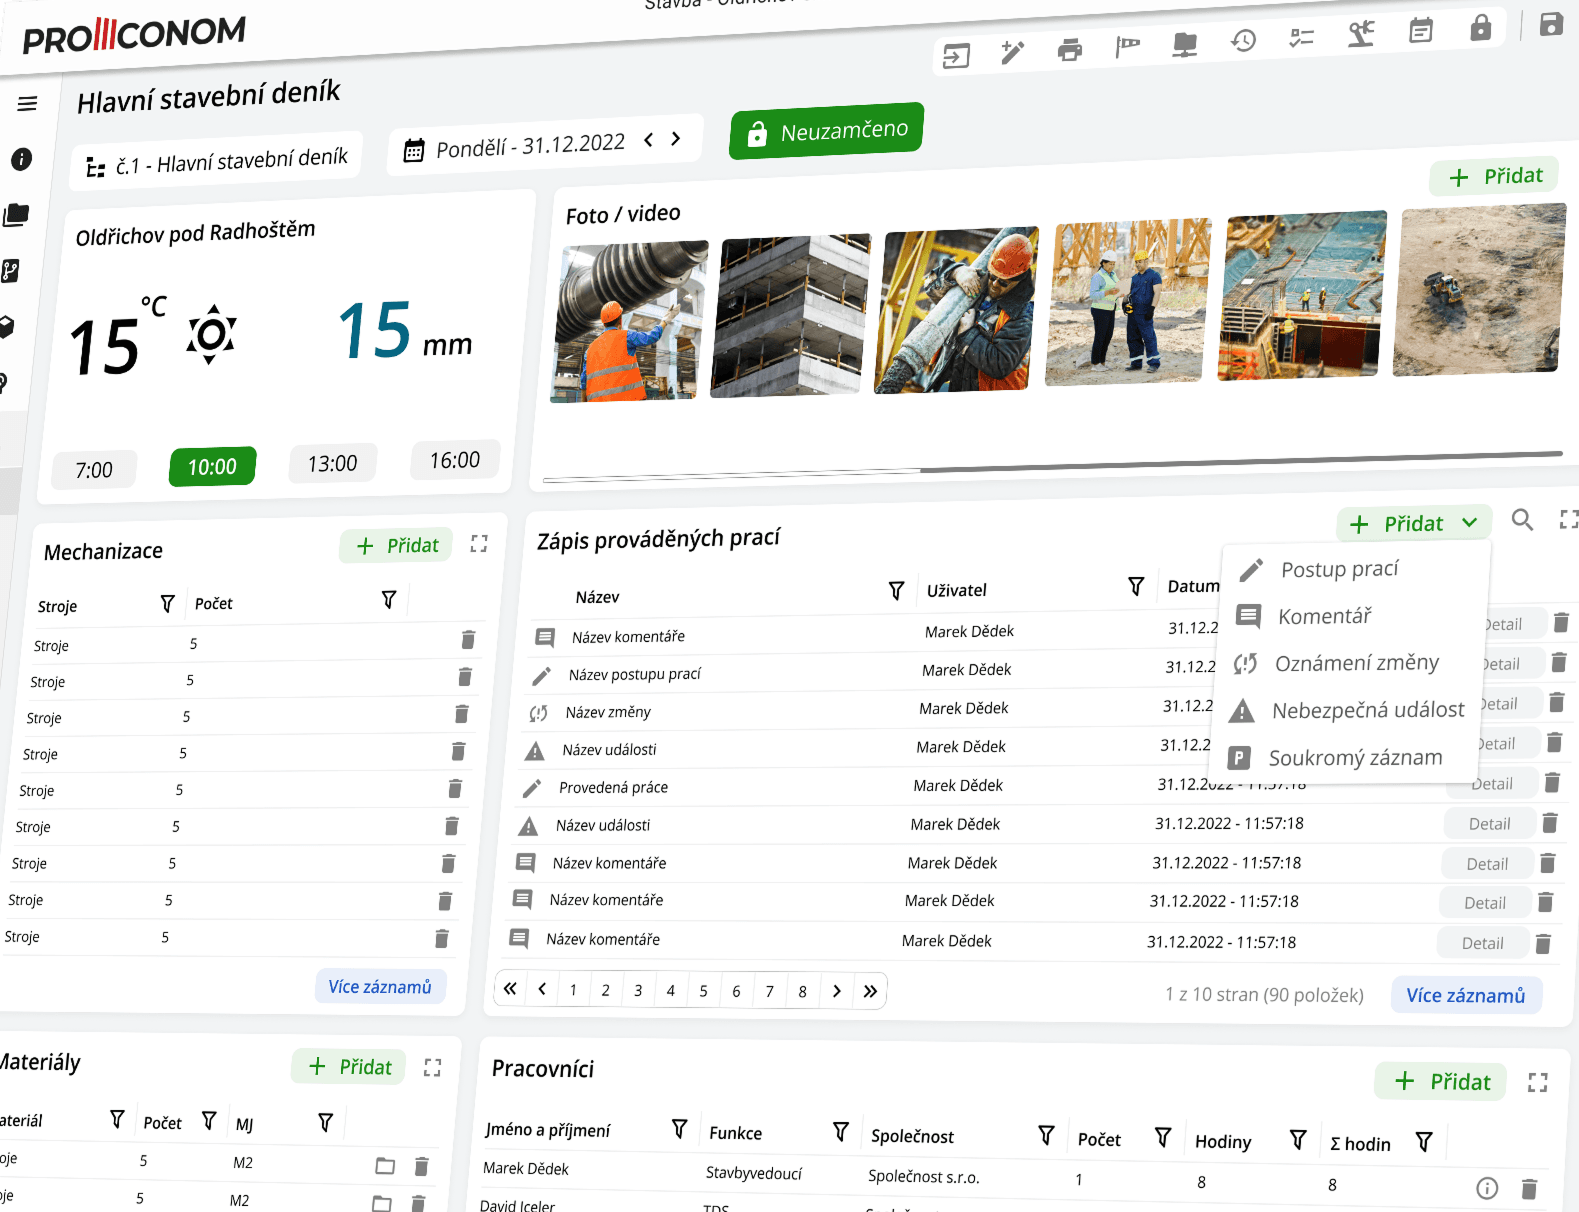Expand Pracovníci panel to fullscreen
Image resolution: width=1579 pixels, height=1212 pixels.
click(x=1538, y=1082)
